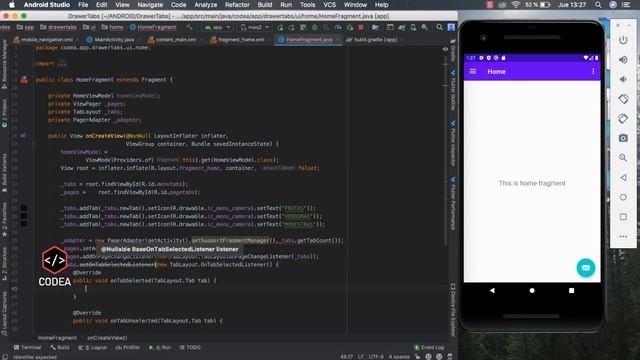Click the This is home fragment text

[x=532, y=183]
